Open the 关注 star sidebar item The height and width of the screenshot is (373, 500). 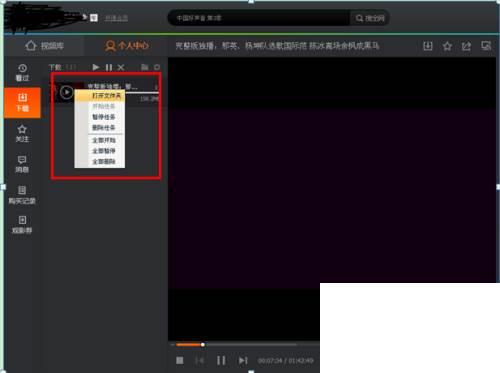(22, 134)
